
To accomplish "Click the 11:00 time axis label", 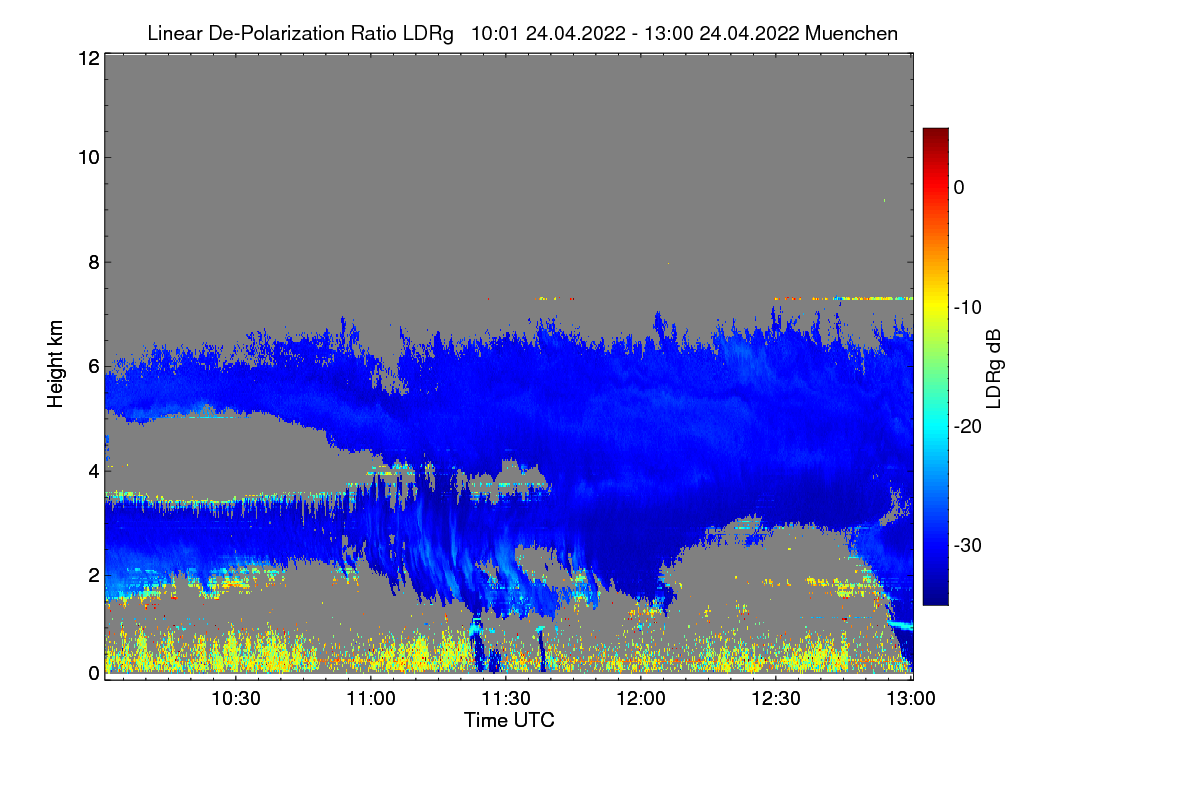I will pyautogui.click(x=371, y=698).
